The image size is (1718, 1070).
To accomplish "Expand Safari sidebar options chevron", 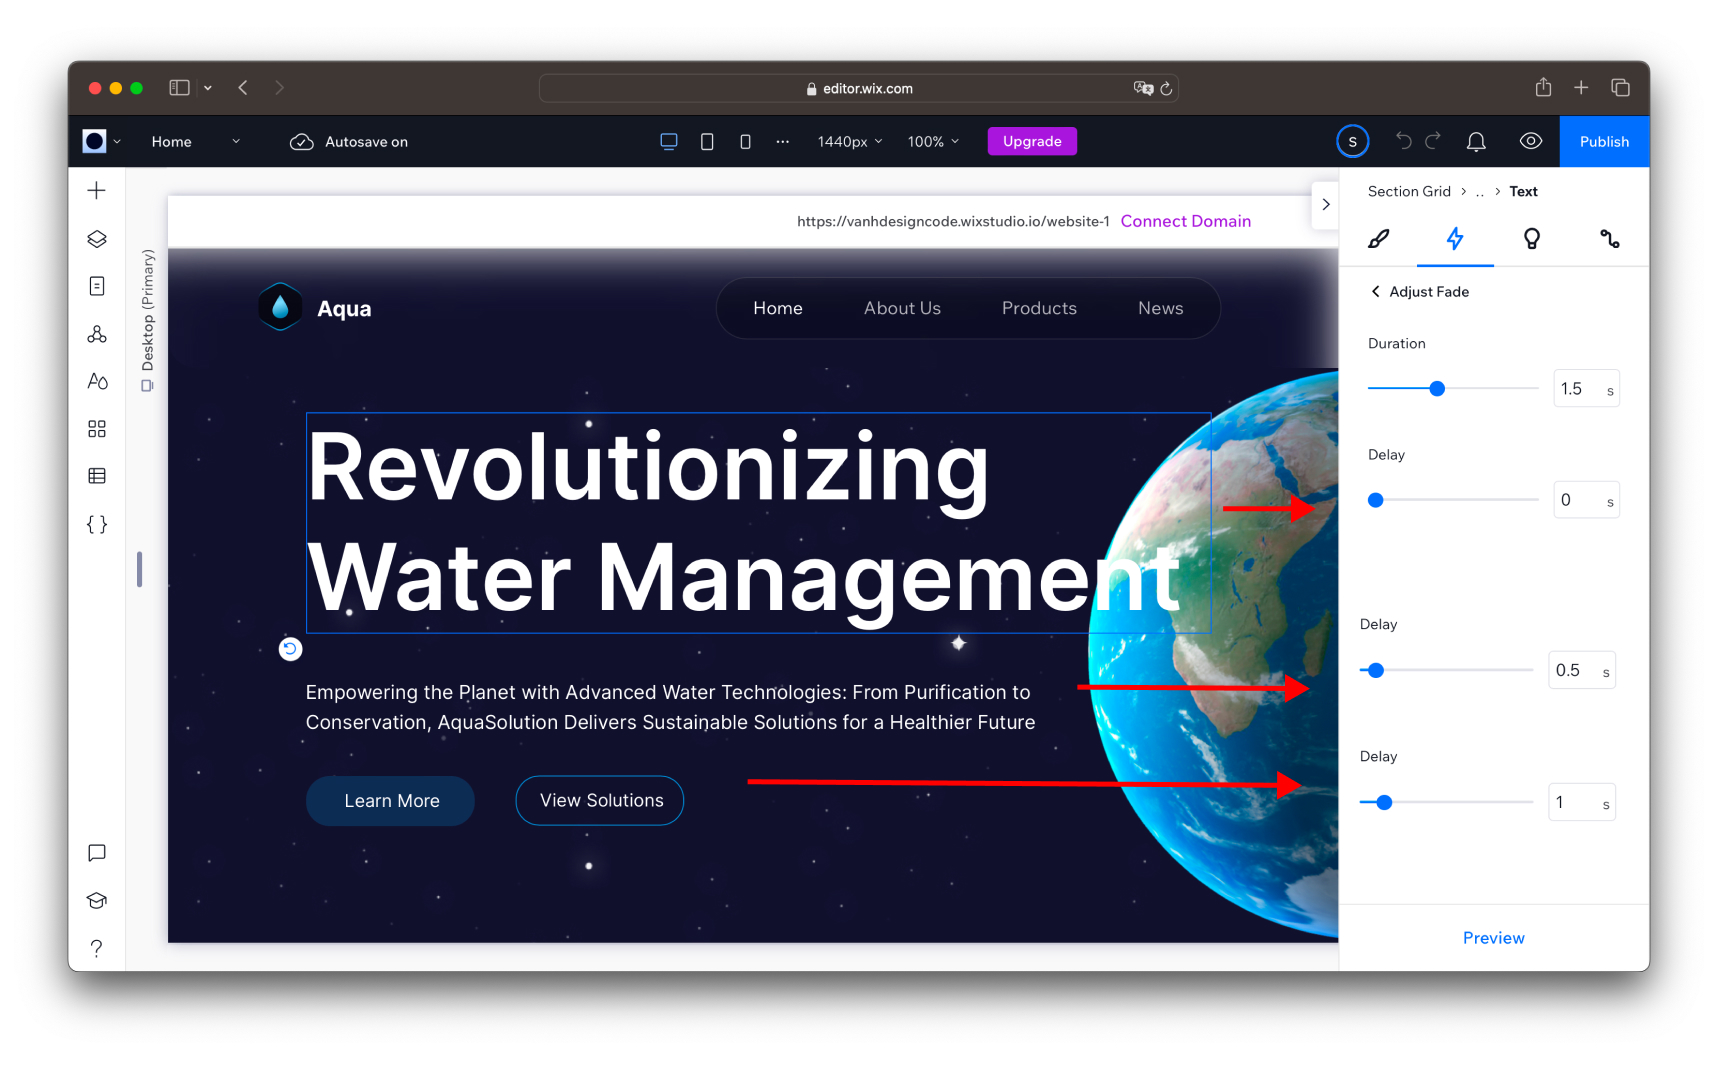I will point(208,88).
